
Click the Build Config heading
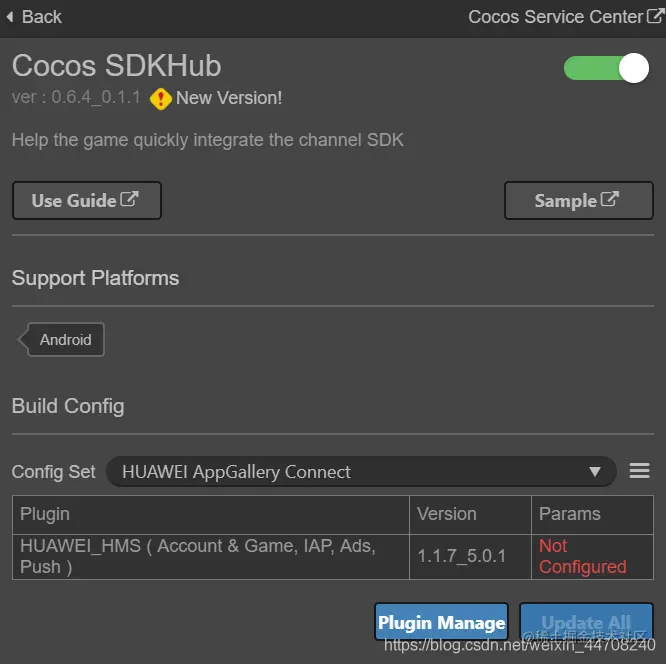[68, 406]
